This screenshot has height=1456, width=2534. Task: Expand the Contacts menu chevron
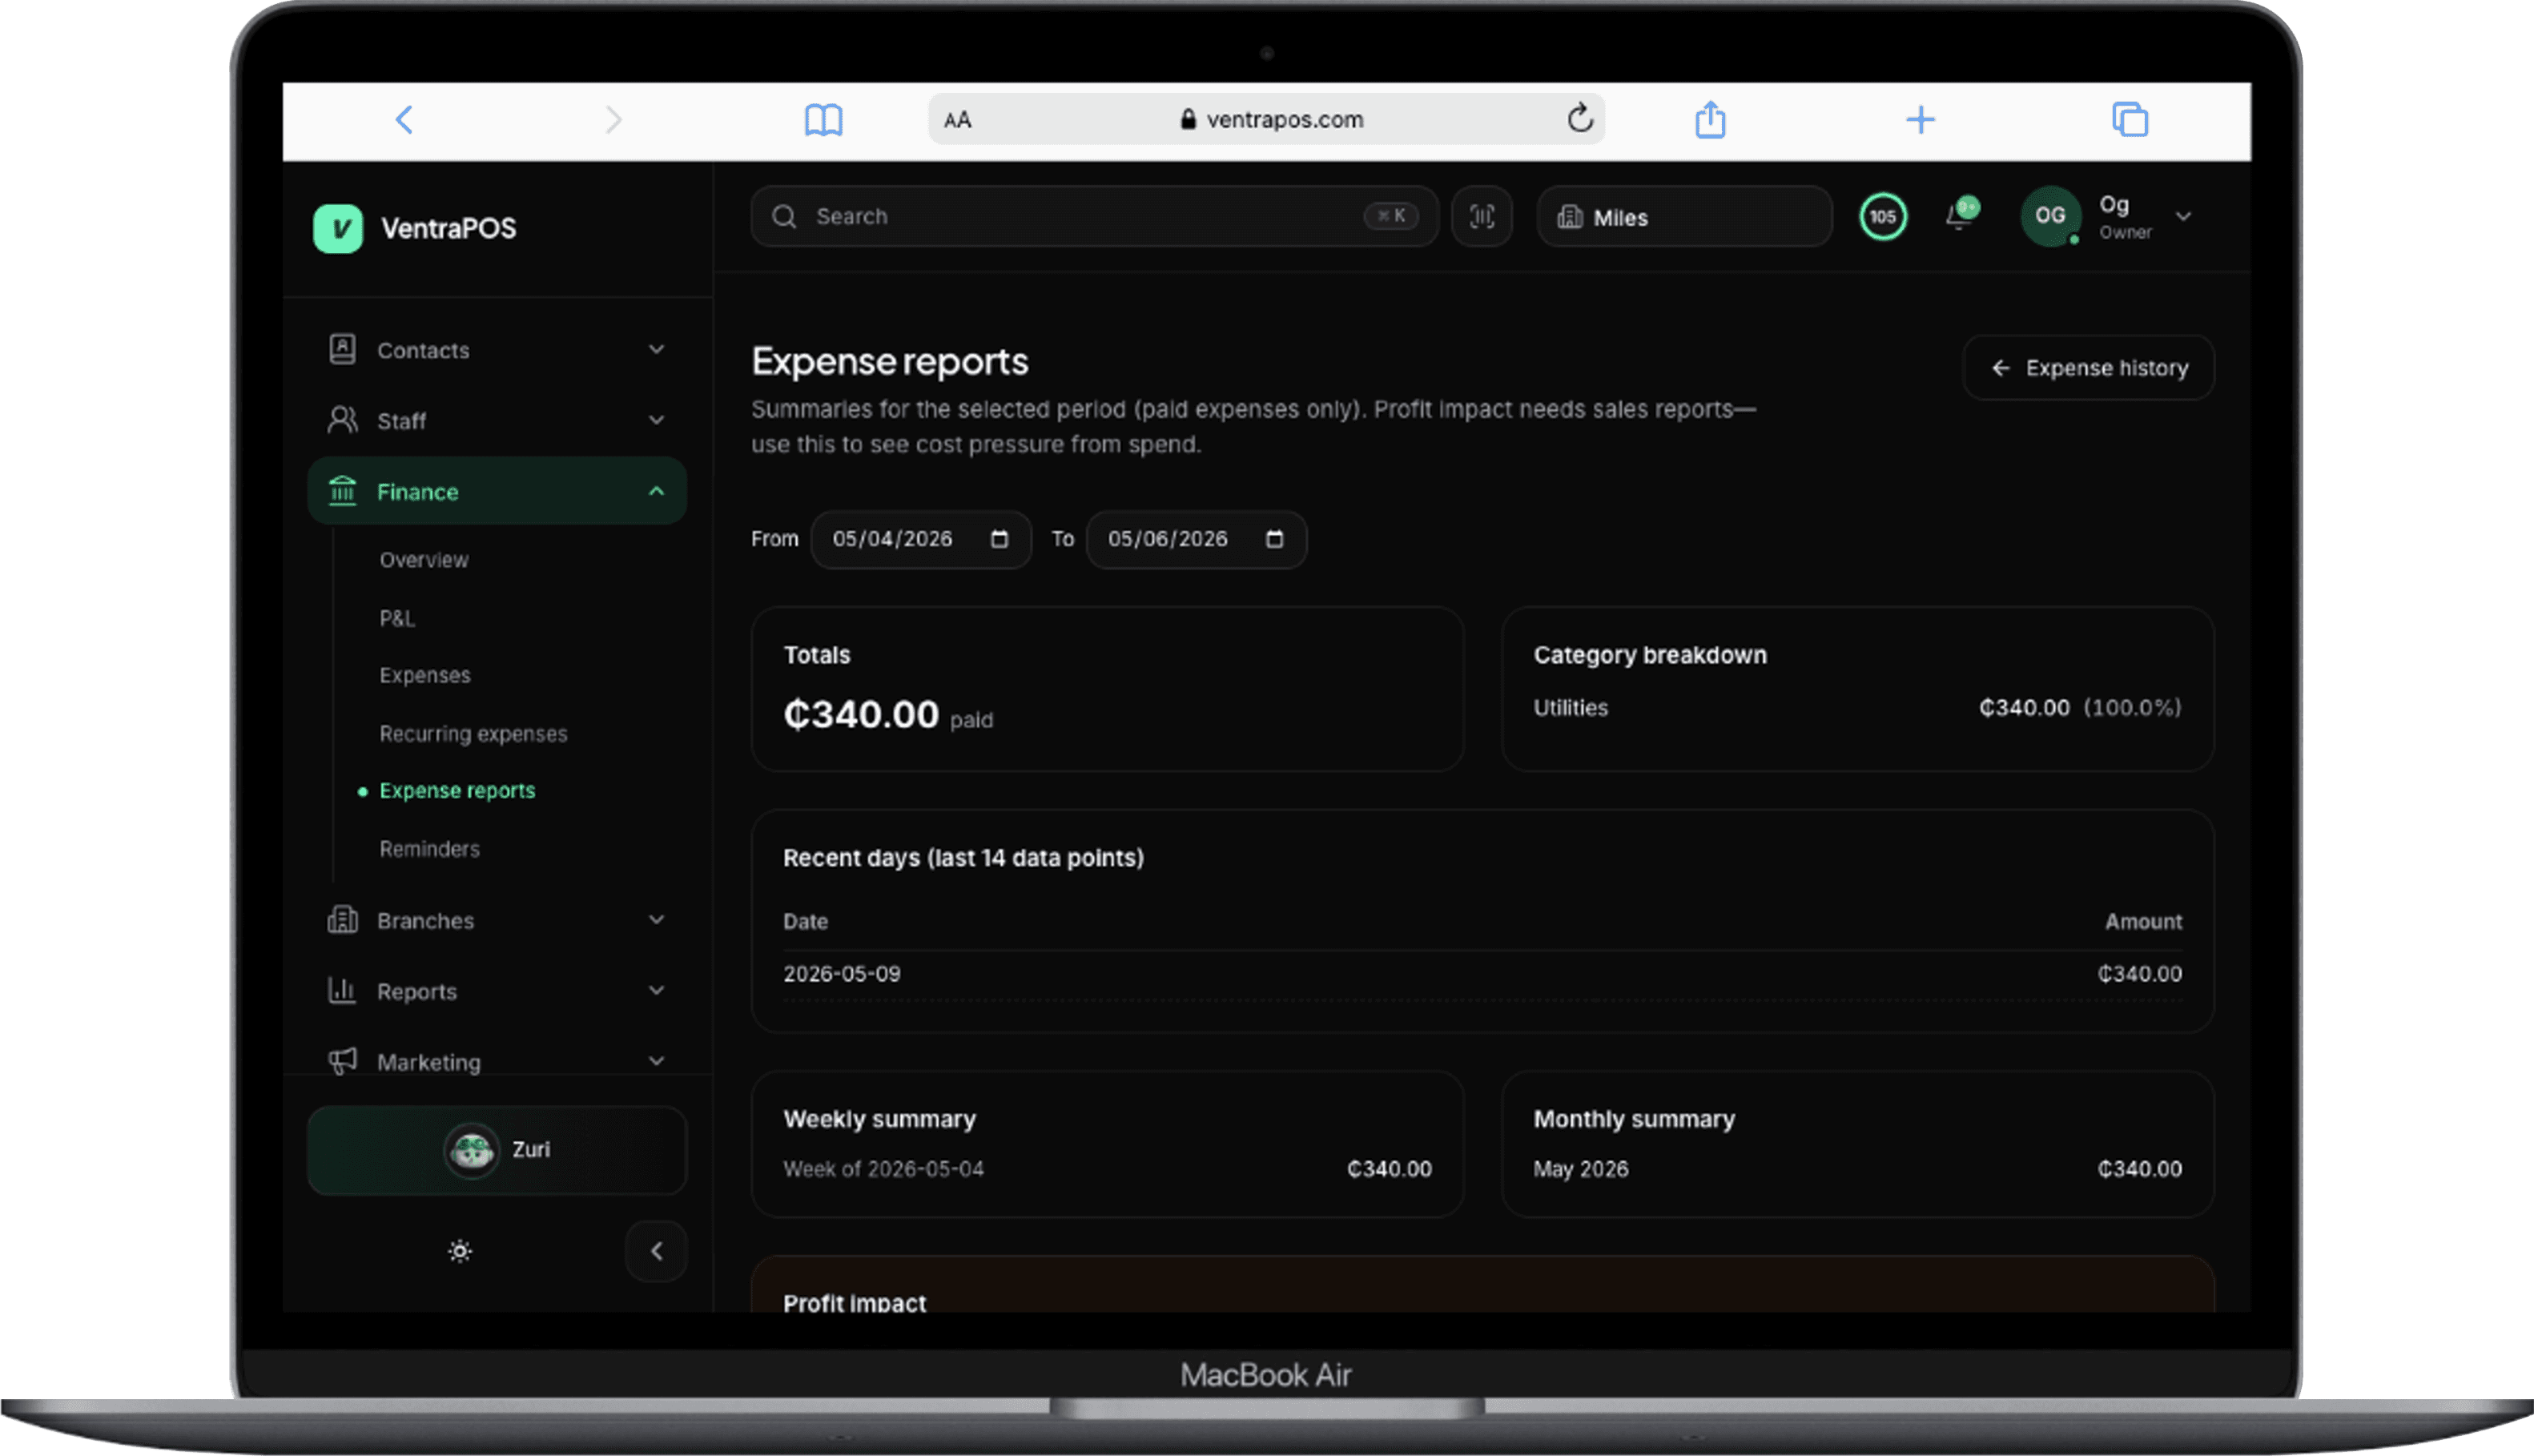[656, 350]
